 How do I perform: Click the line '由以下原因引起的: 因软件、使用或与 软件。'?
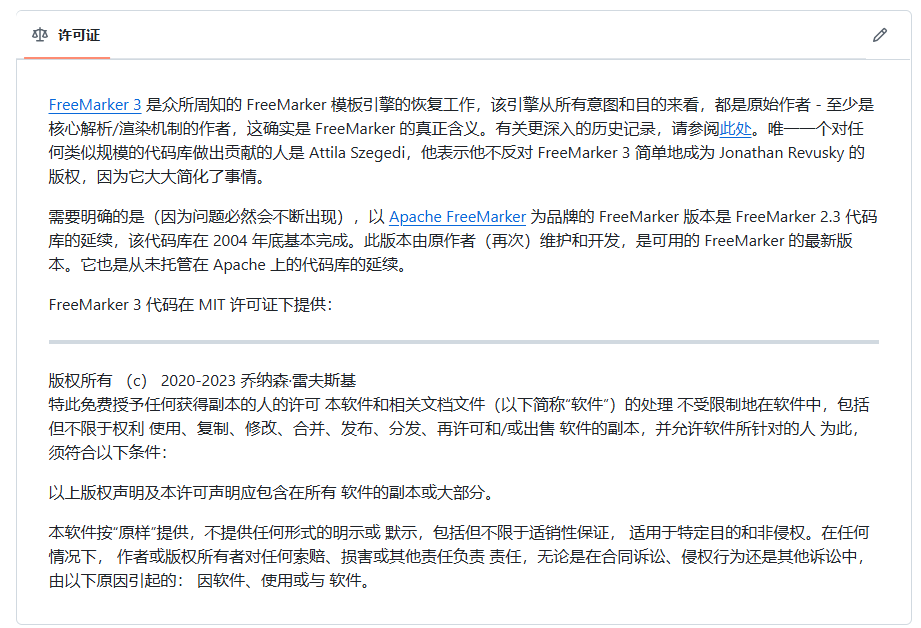coord(209,581)
